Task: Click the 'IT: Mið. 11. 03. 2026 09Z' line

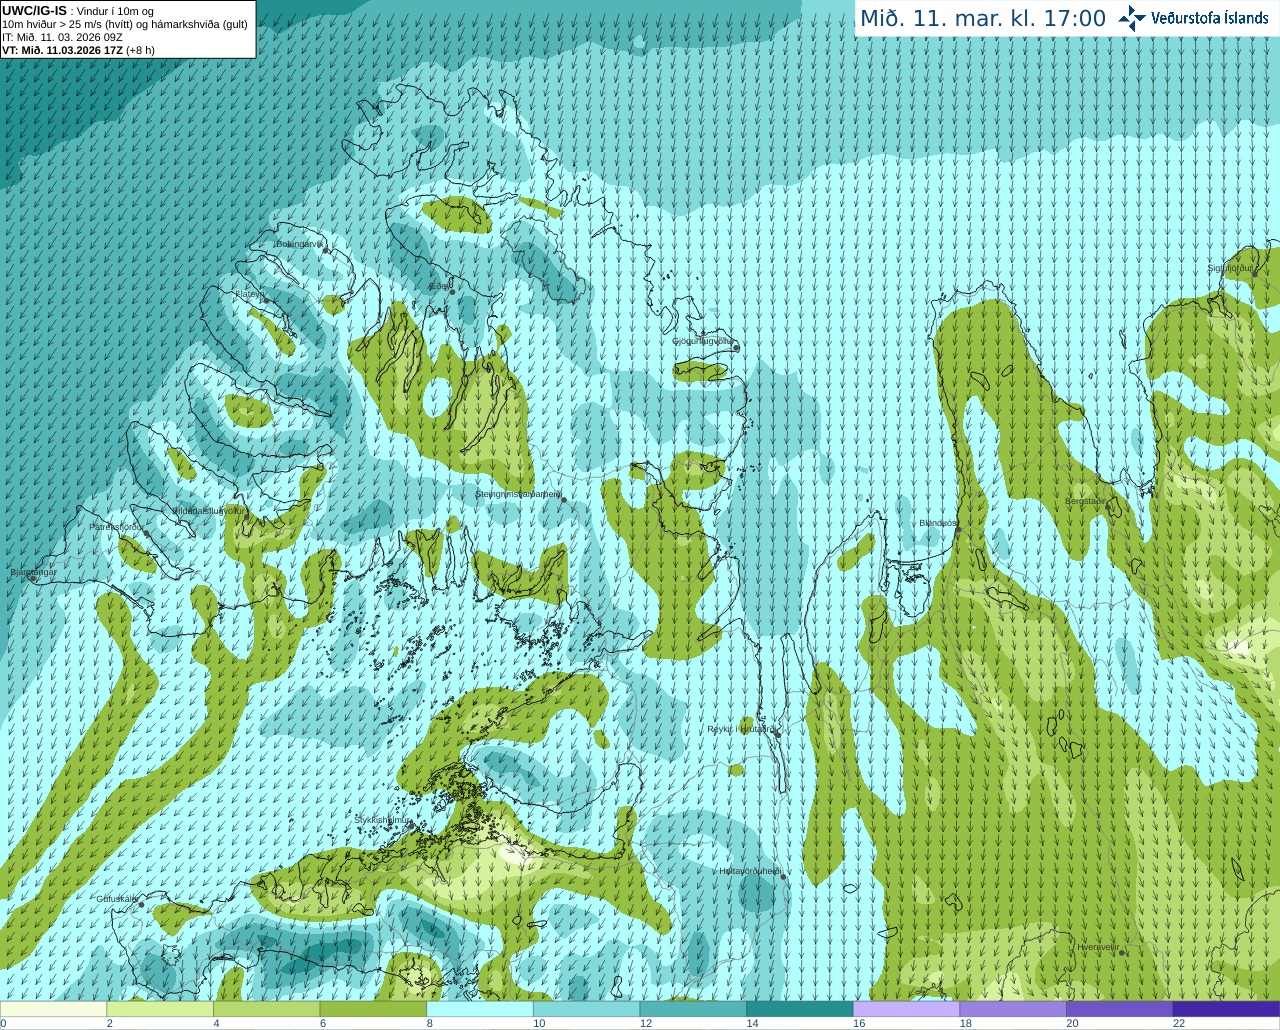Action: coord(63,37)
